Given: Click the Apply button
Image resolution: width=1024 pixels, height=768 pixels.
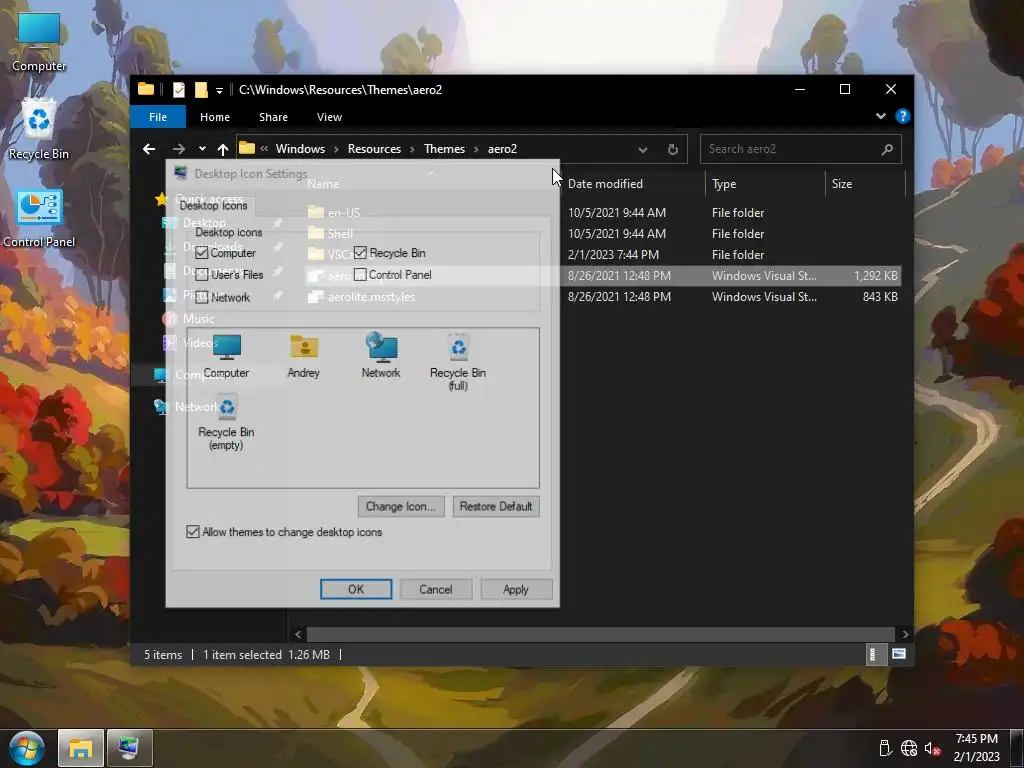Looking at the screenshot, I should pos(516,589).
